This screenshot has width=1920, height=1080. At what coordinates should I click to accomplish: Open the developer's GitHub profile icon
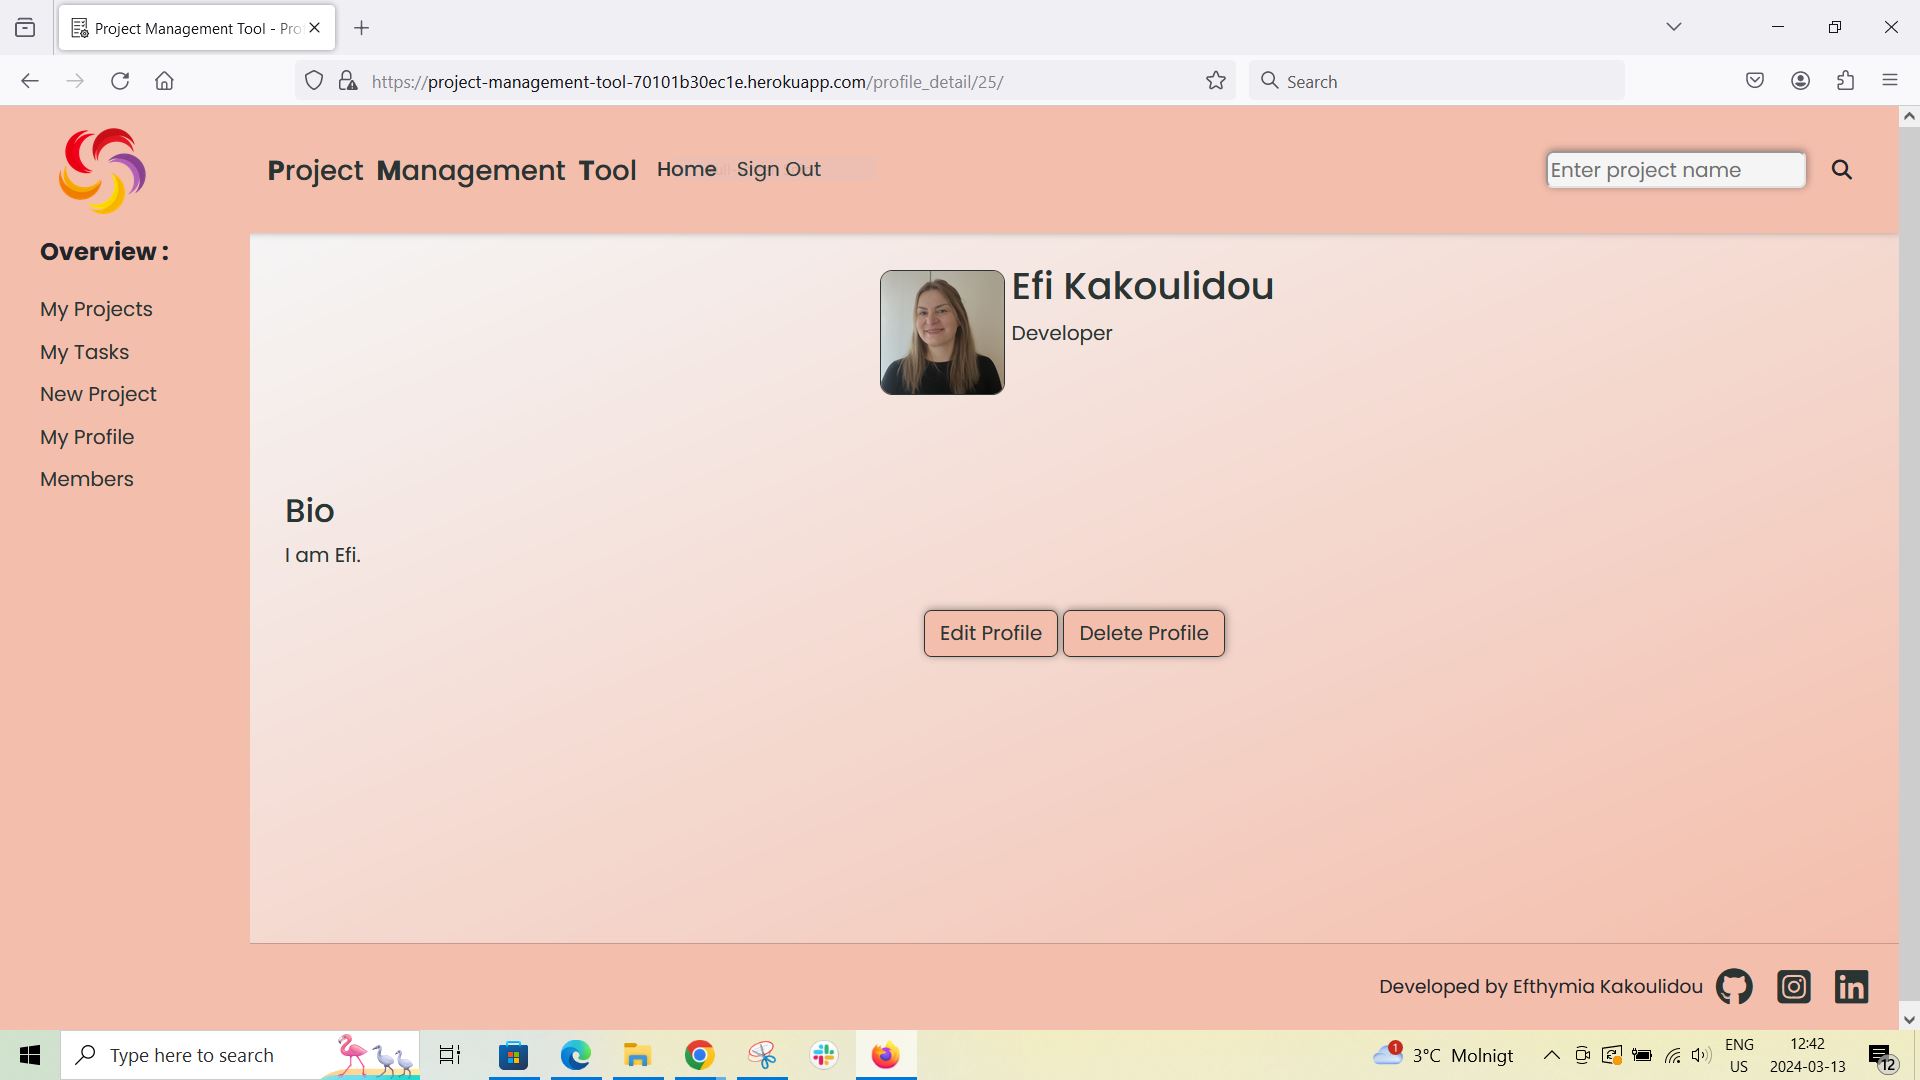[x=1733, y=986]
